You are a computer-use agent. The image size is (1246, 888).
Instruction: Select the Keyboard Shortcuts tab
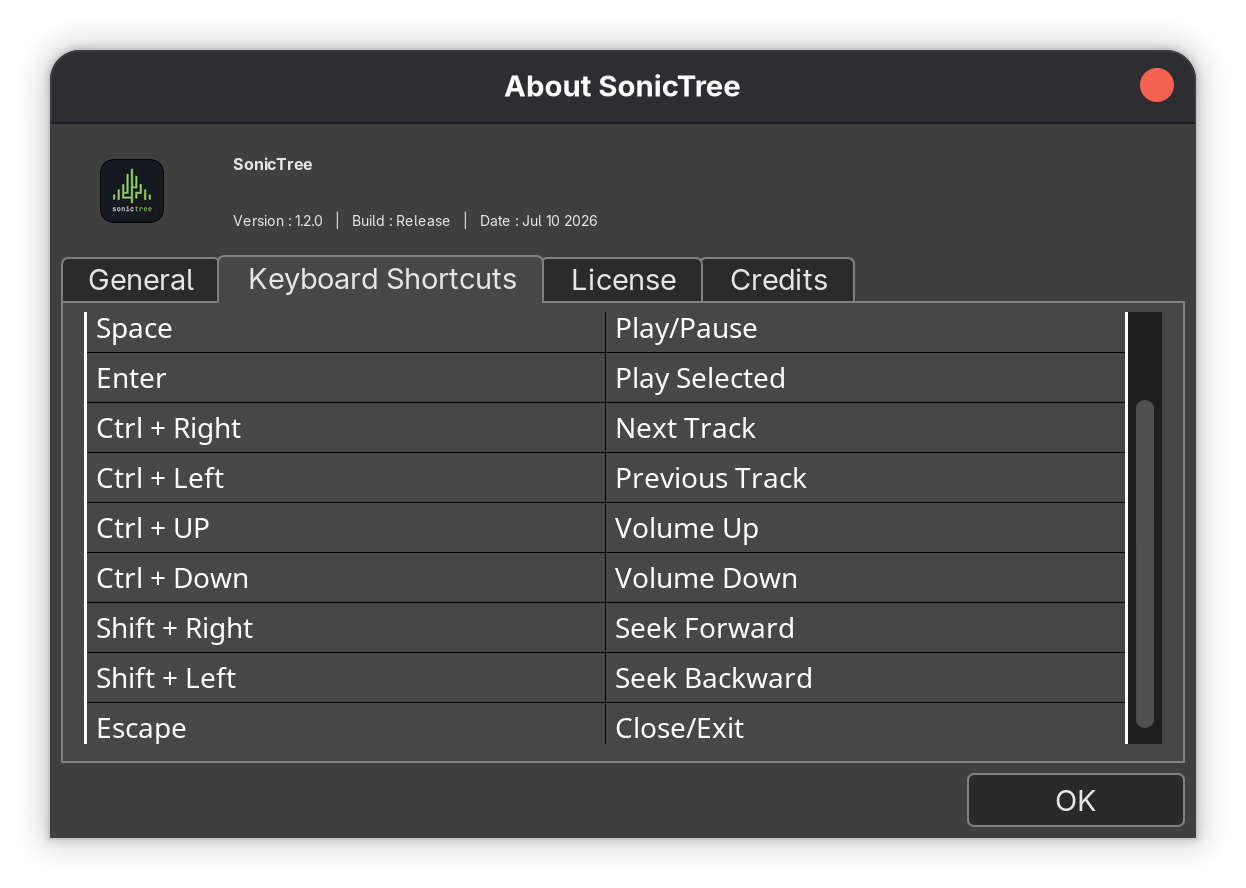click(x=382, y=279)
